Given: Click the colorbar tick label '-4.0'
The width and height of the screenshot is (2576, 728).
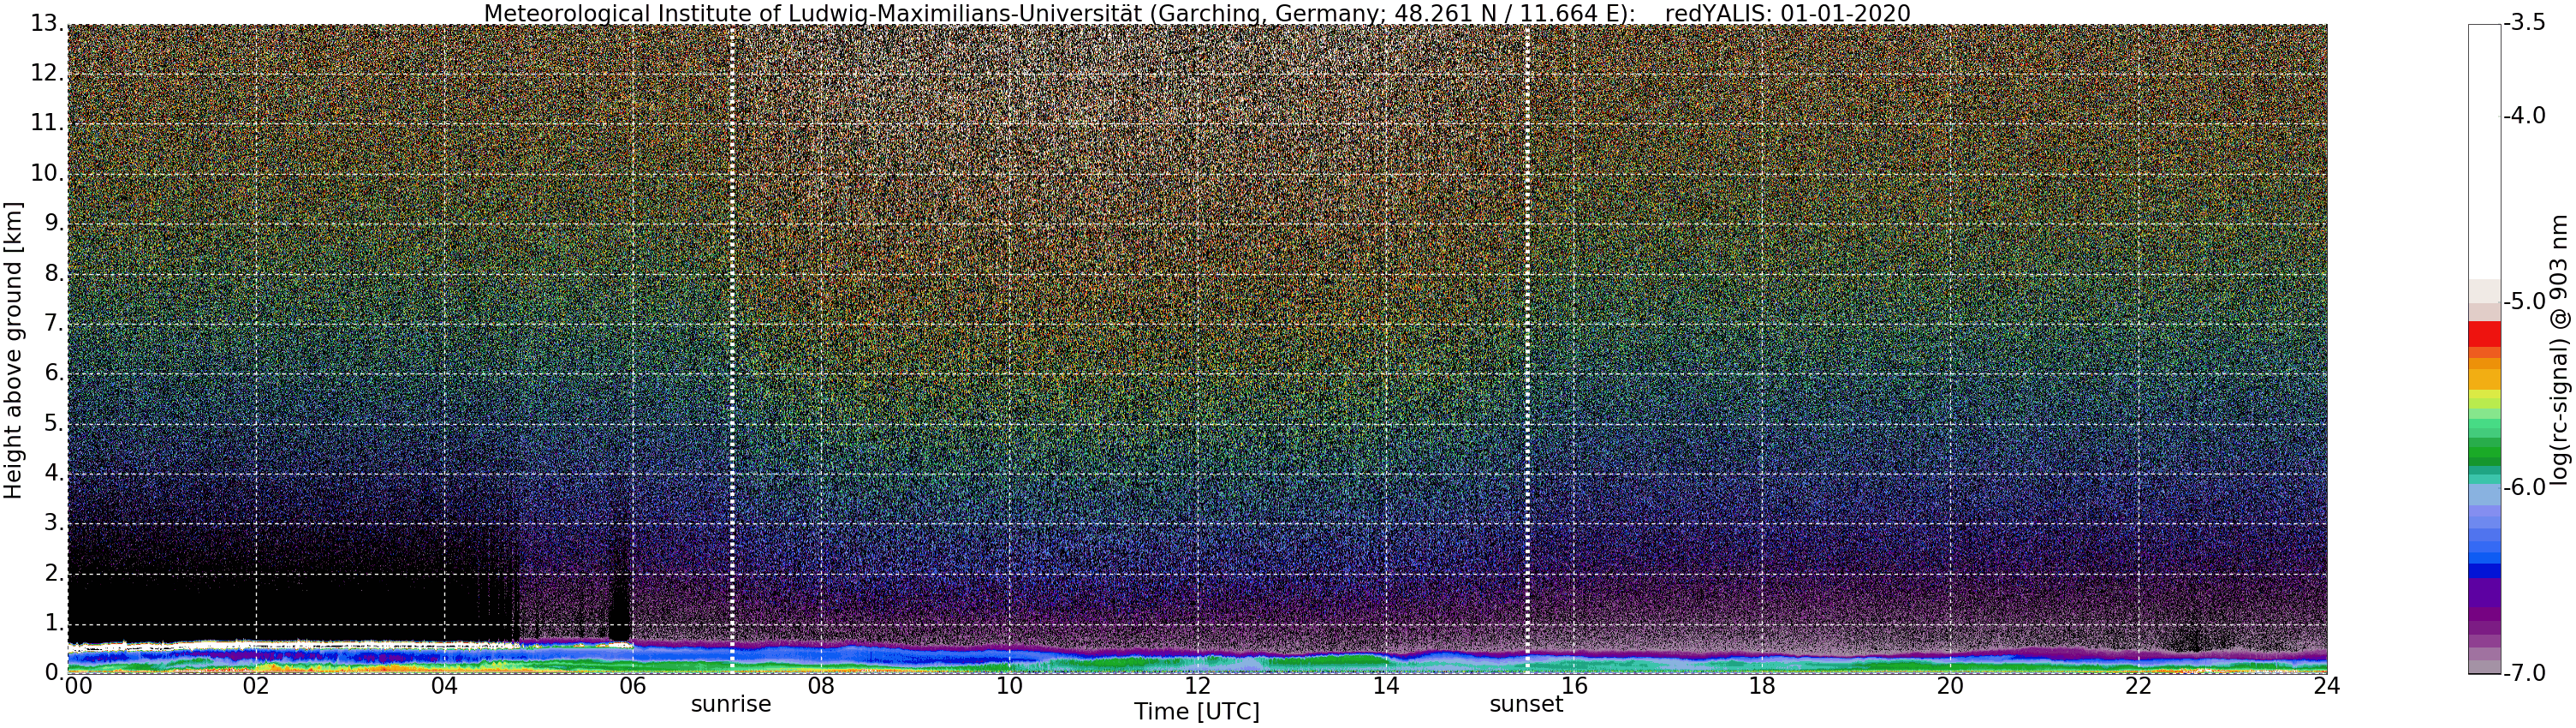Looking at the screenshot, I should (2524, 116).
